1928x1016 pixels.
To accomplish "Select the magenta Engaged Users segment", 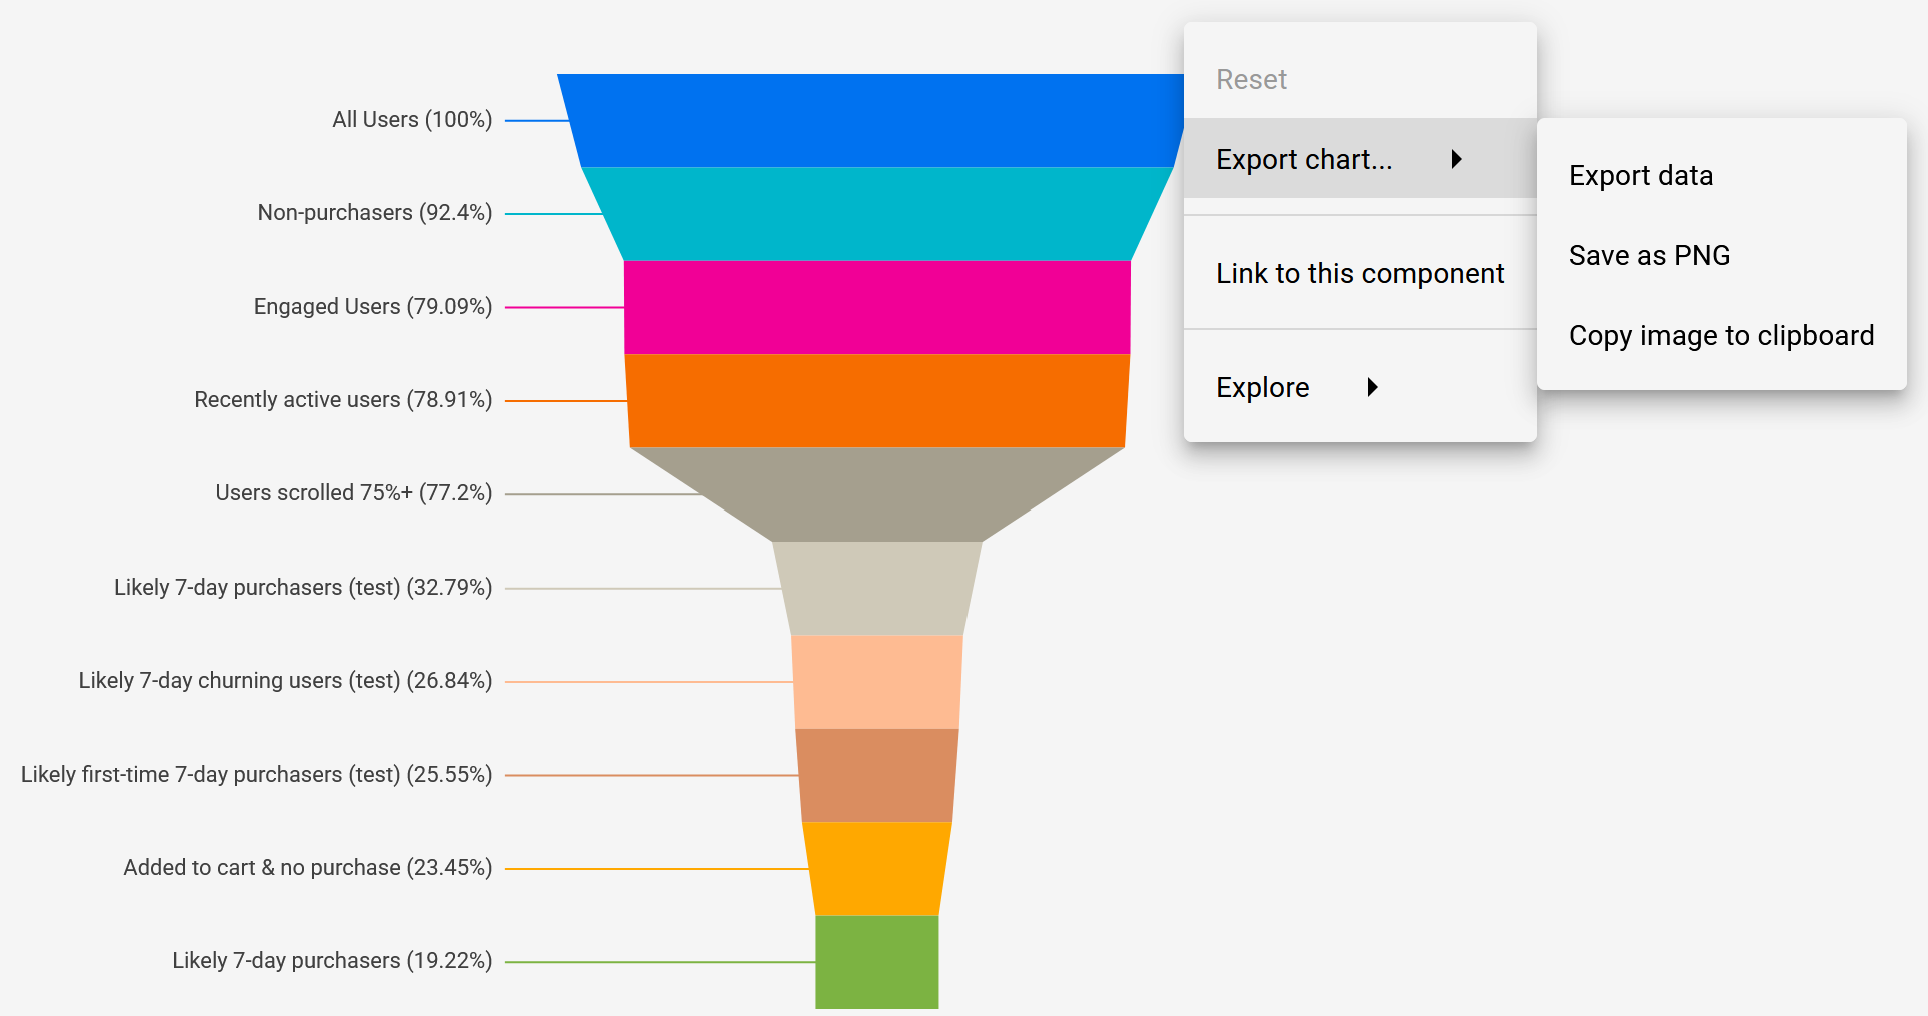I will pyautogui.click(x=877, y=307).
